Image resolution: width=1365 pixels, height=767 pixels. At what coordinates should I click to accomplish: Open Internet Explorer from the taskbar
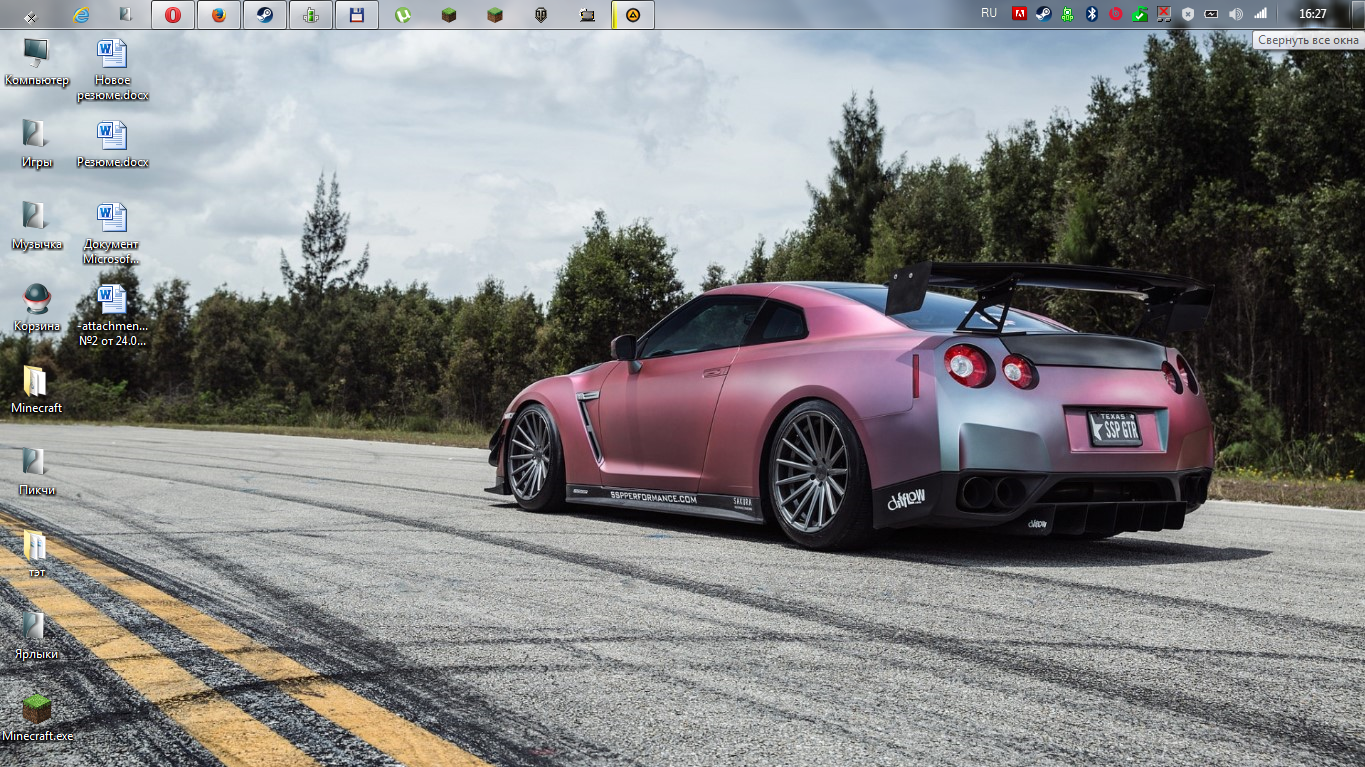pos(81,15)
